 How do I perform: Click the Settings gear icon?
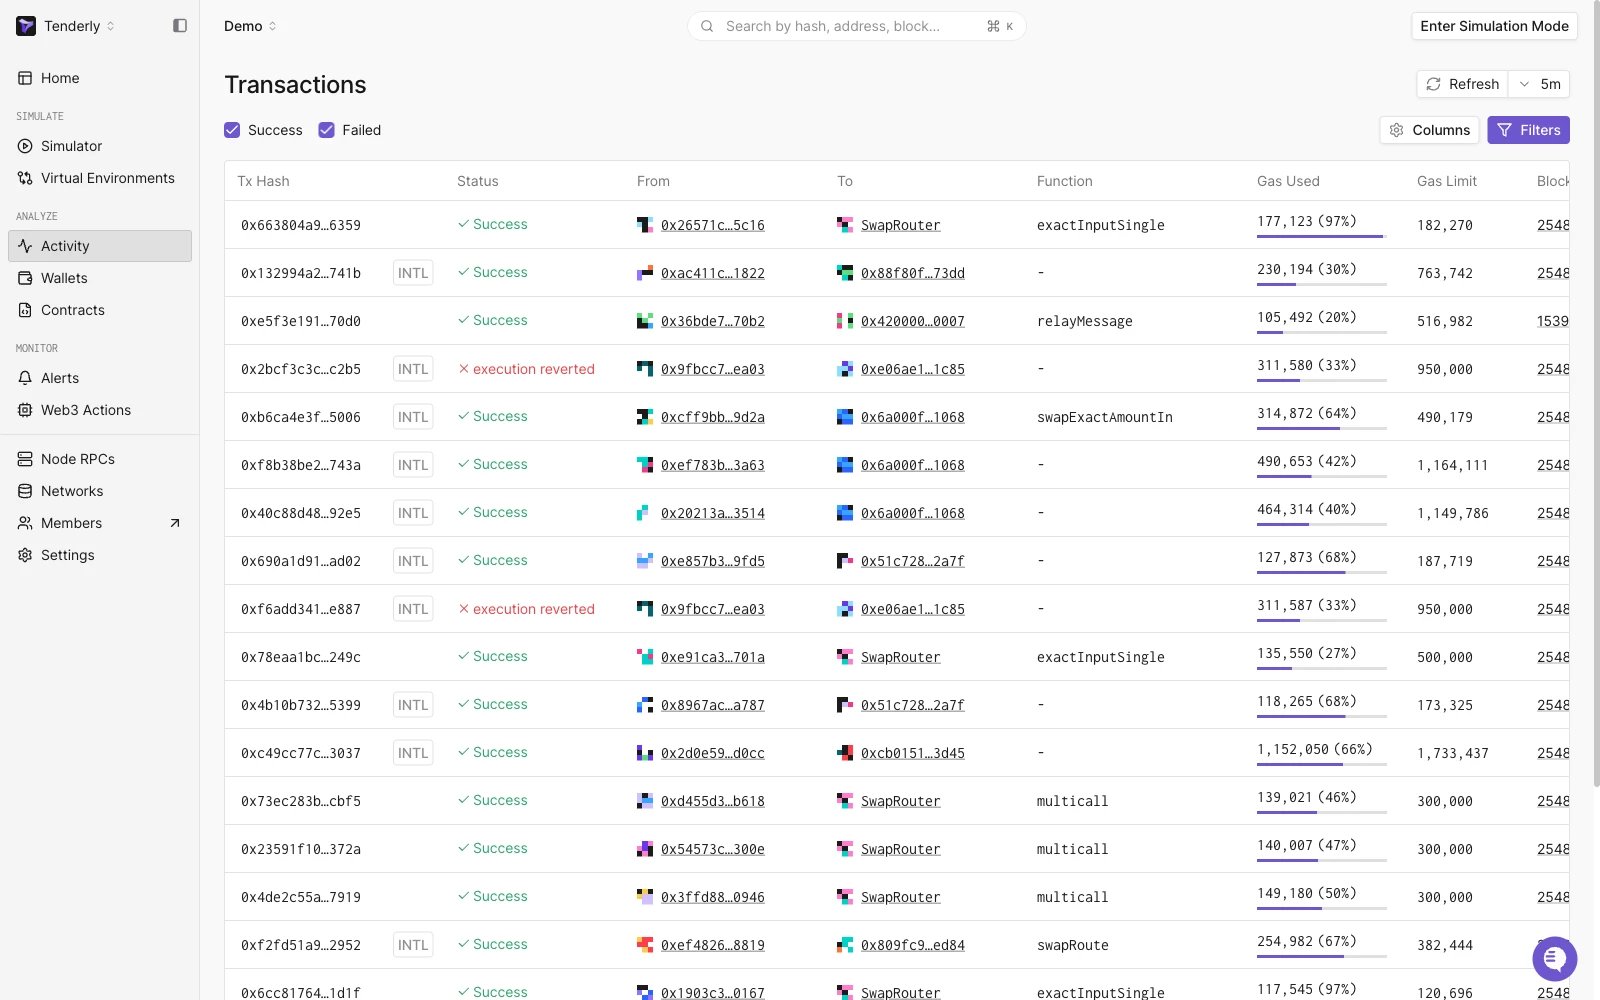point(25,555)
